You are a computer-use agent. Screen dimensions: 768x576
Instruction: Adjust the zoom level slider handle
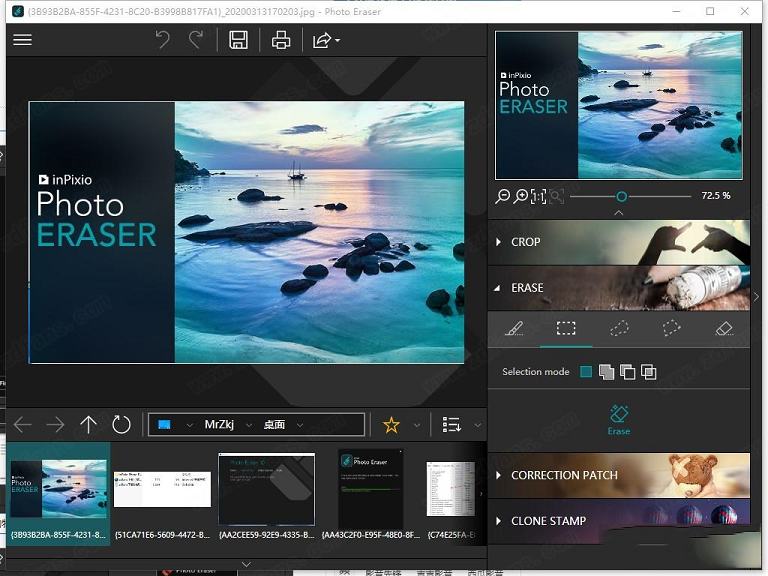(621, 197)
